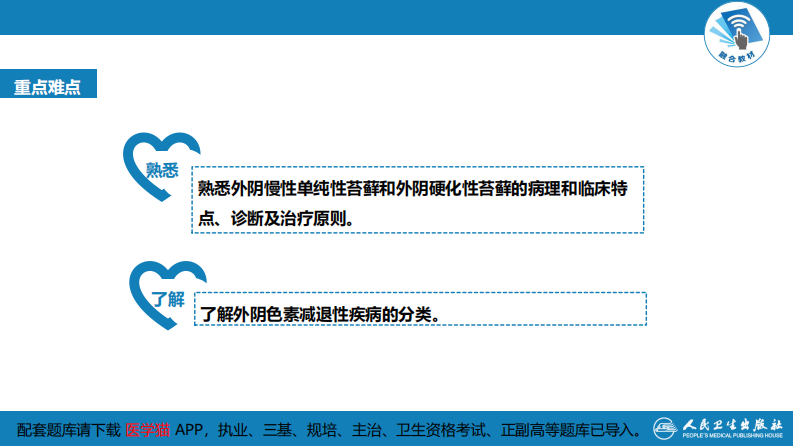Click the second line 点、诊断及治疗原则
This screenshot has width=793, height=446.
[276, 218]
